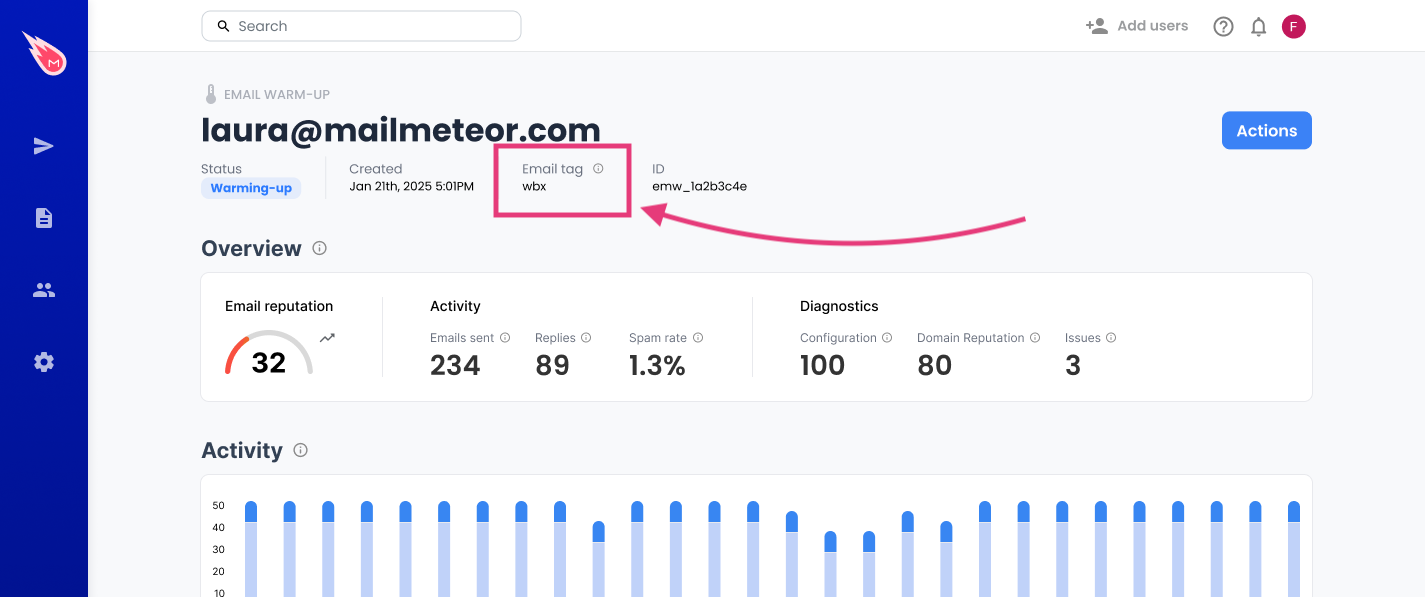The image size is (1425, 597).
Task: Click the Spam rate value 1.3%
Action: click(x=657, y=366)
